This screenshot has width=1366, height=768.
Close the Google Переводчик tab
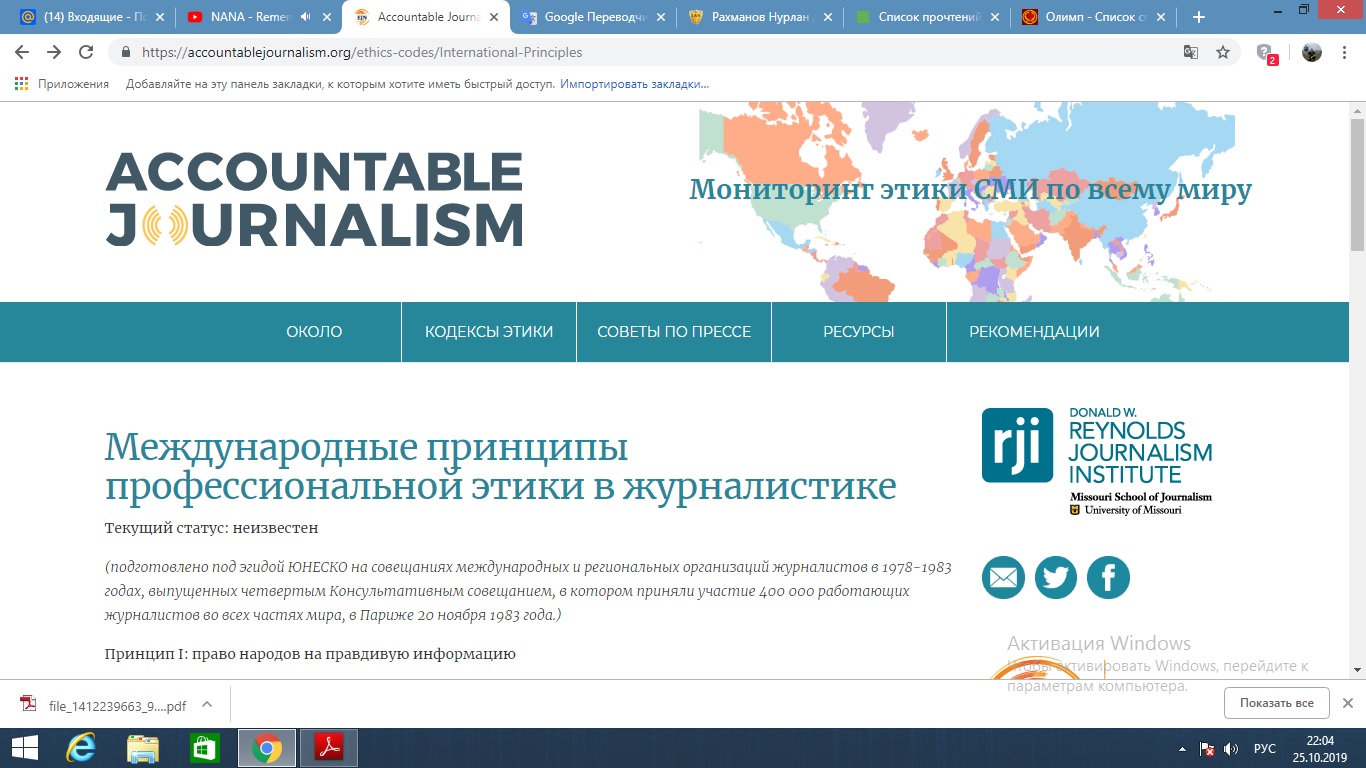pos(659,17)
